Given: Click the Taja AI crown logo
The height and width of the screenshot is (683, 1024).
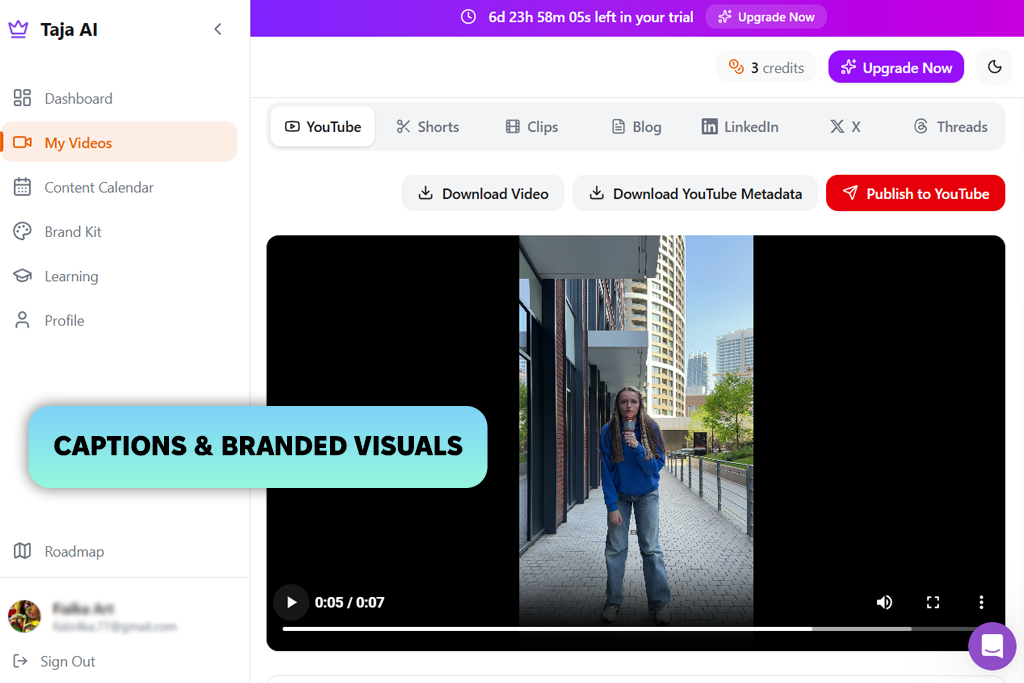Looking at the screenshot, I should pos(18,29).
